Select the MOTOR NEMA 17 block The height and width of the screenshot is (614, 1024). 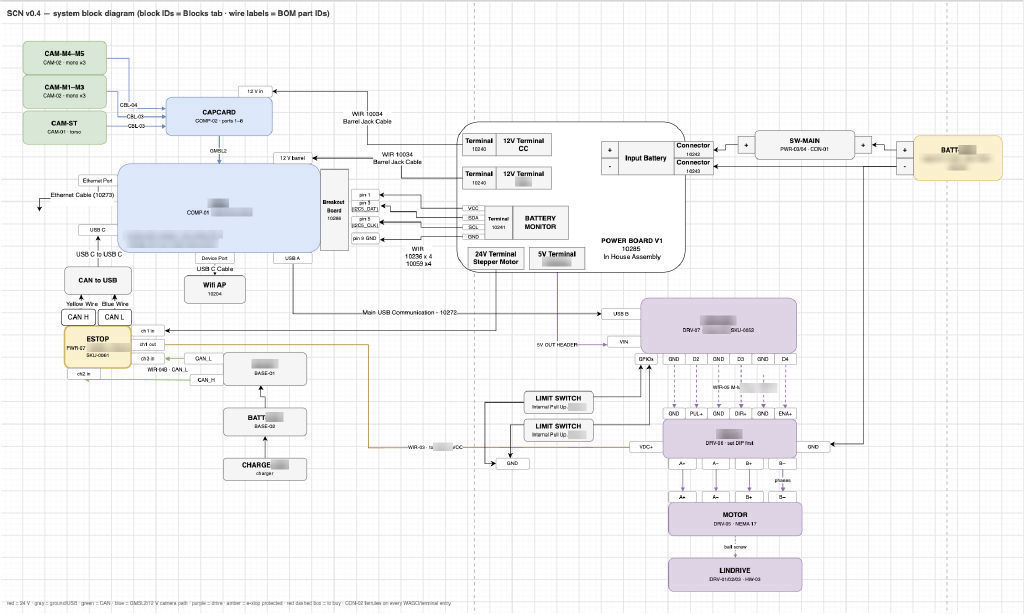point(735,519)
